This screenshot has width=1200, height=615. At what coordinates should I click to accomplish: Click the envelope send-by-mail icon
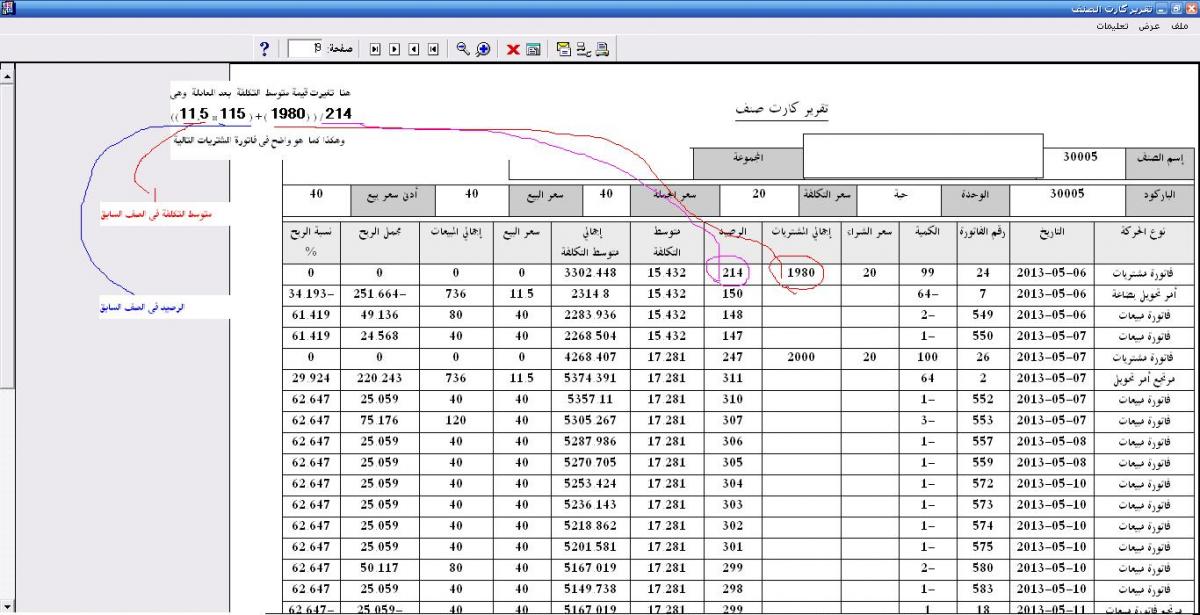(563, 48)
